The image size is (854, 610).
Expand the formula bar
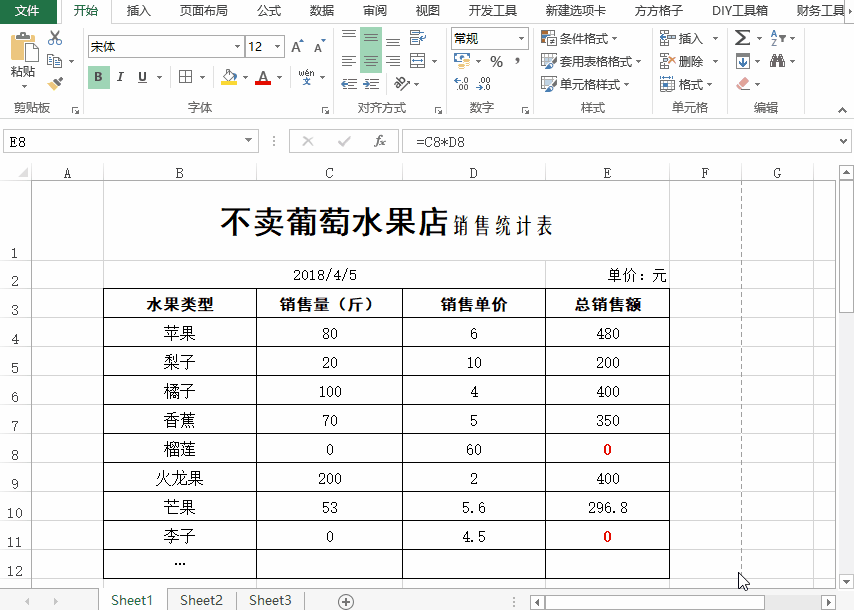(x=843, y=142)
